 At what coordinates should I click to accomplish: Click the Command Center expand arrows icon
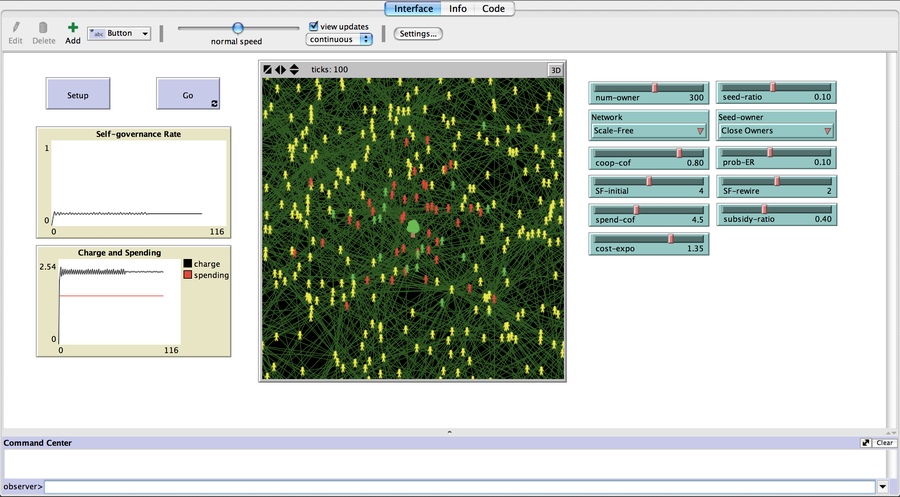coord(865,442)
